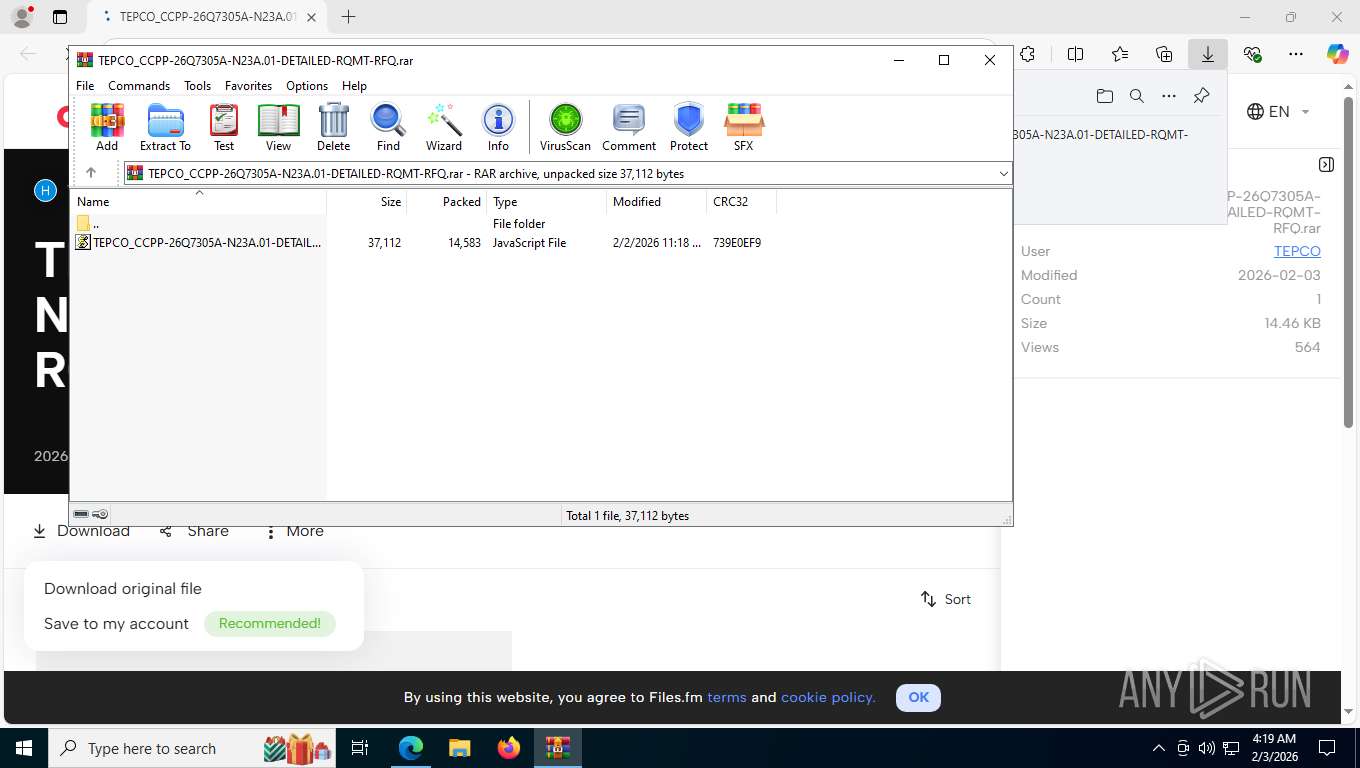The height and width of the screenshot is (768, 1360).
Task: Show archive Info
Action: (498, 127)
